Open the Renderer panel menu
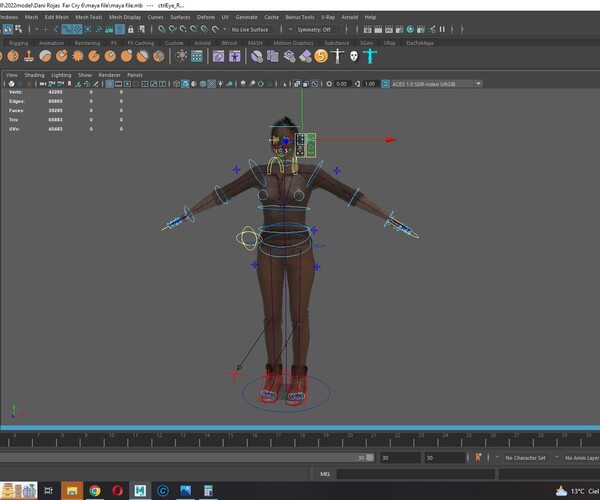The height and width of the screenshot is (500, 600). pos(109,75)
